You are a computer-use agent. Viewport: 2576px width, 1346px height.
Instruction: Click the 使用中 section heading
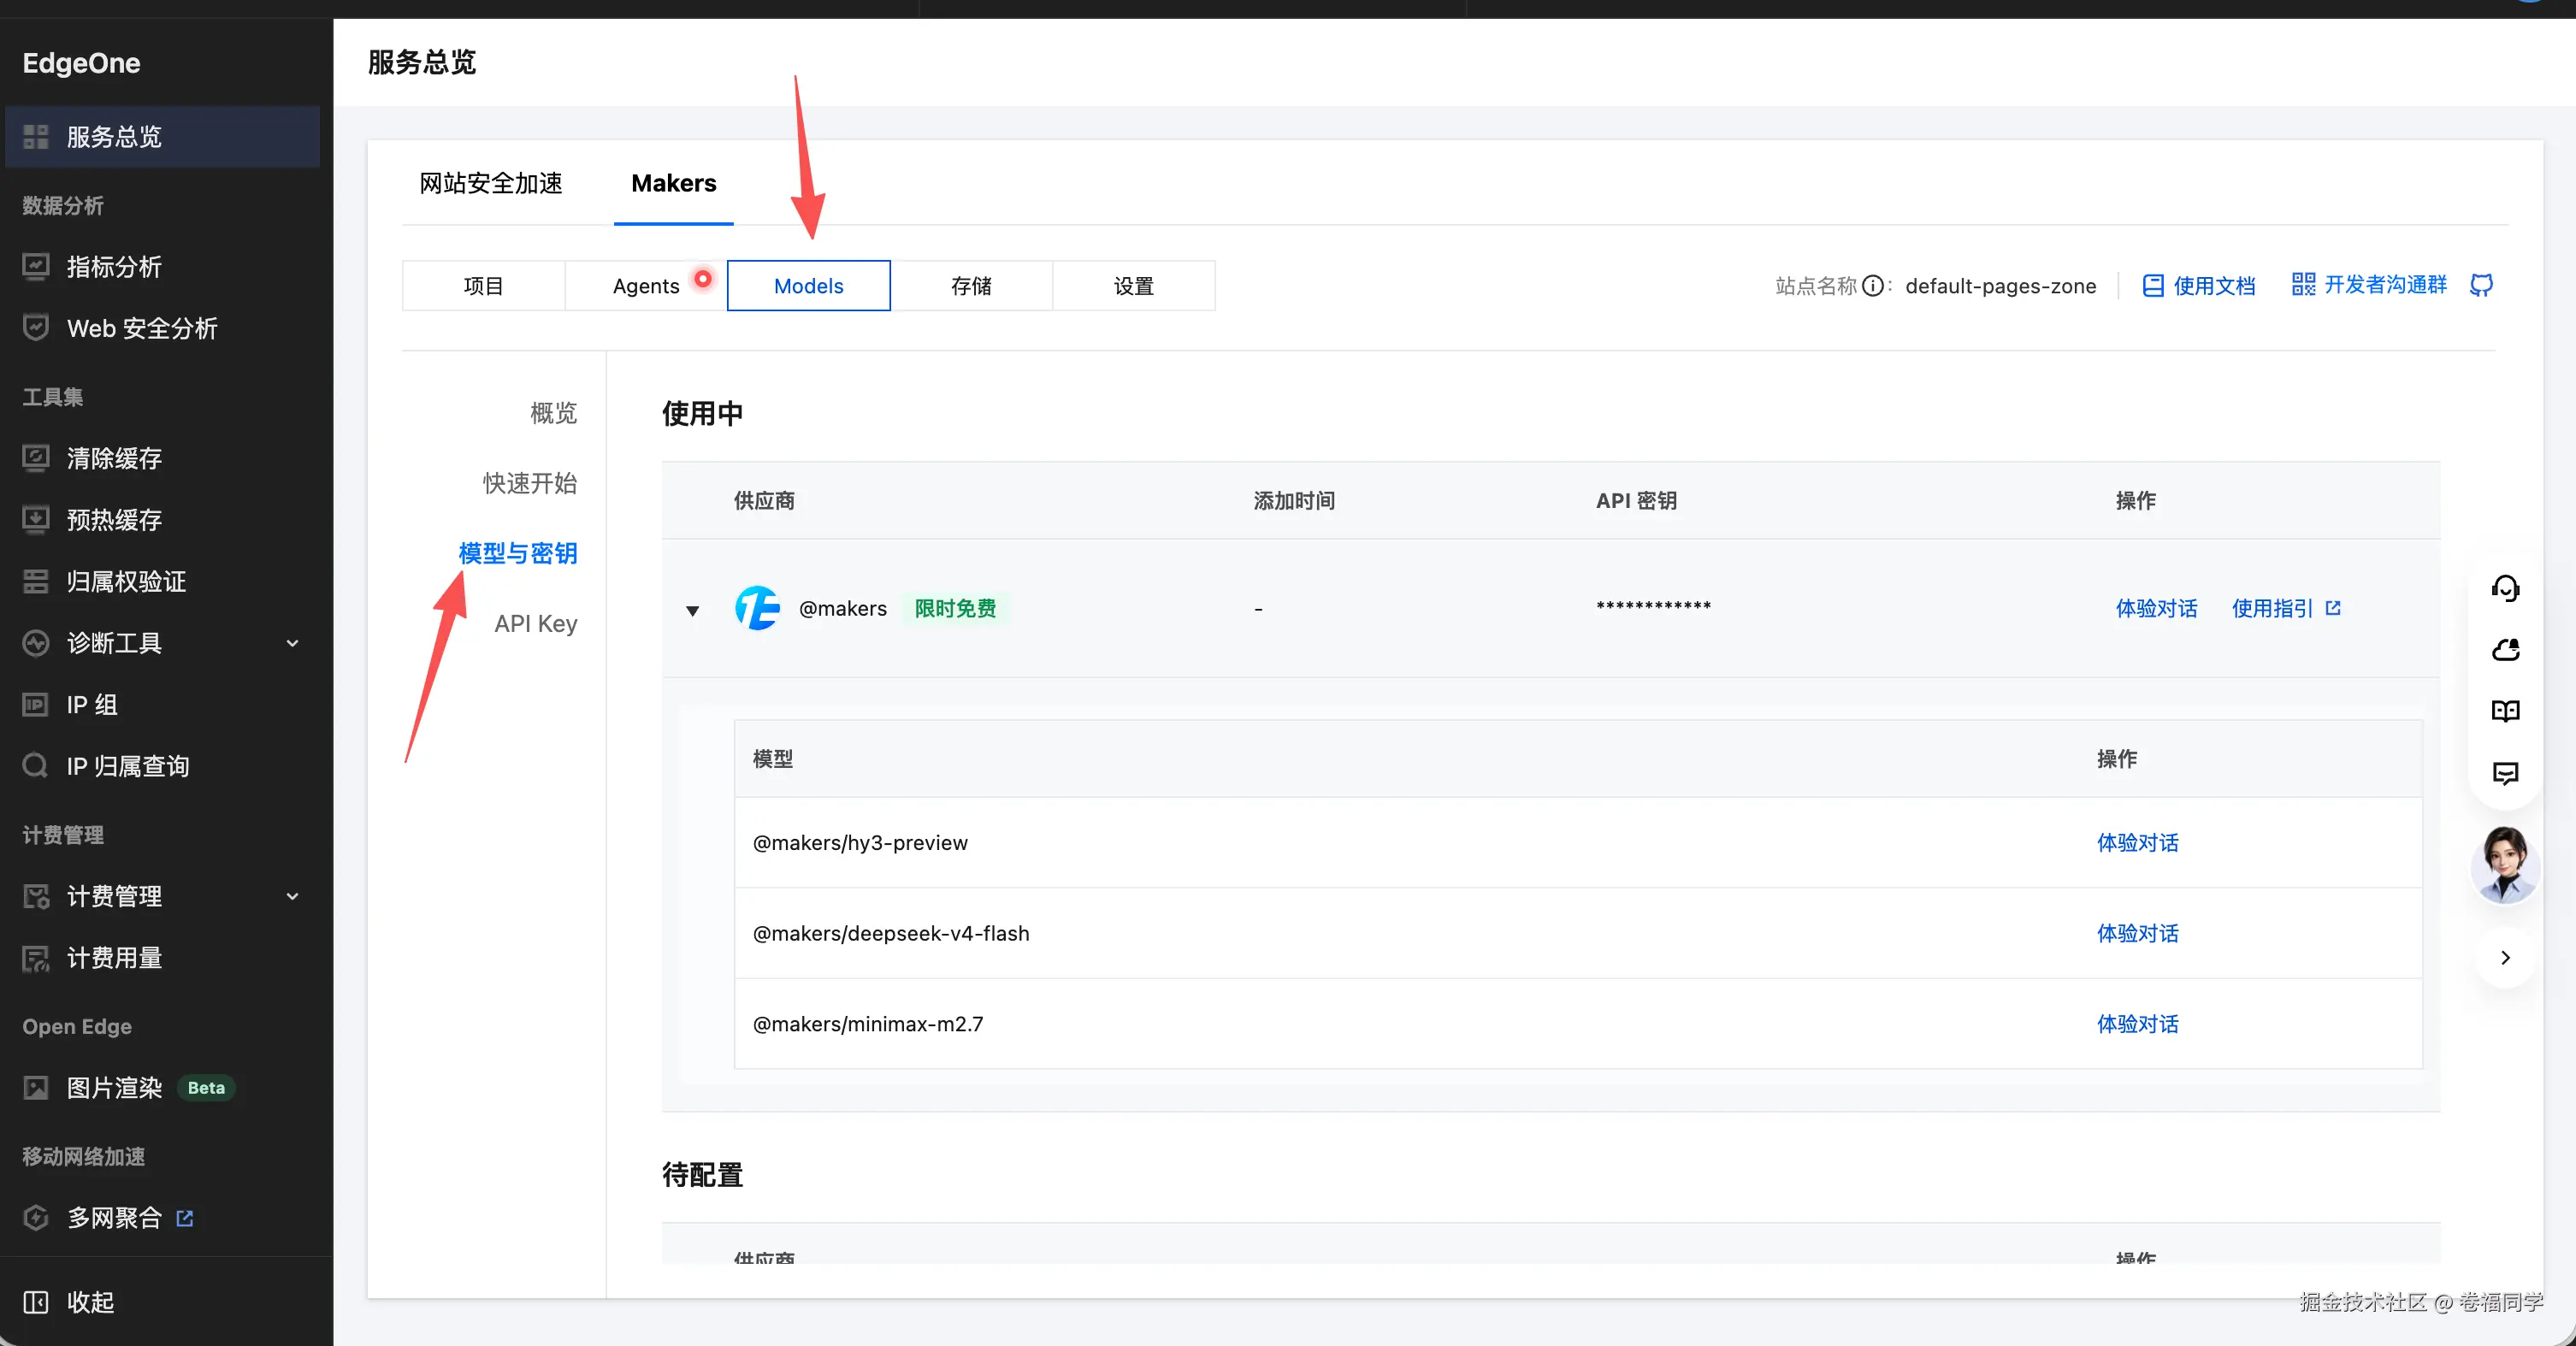click(x=702, y=414)
